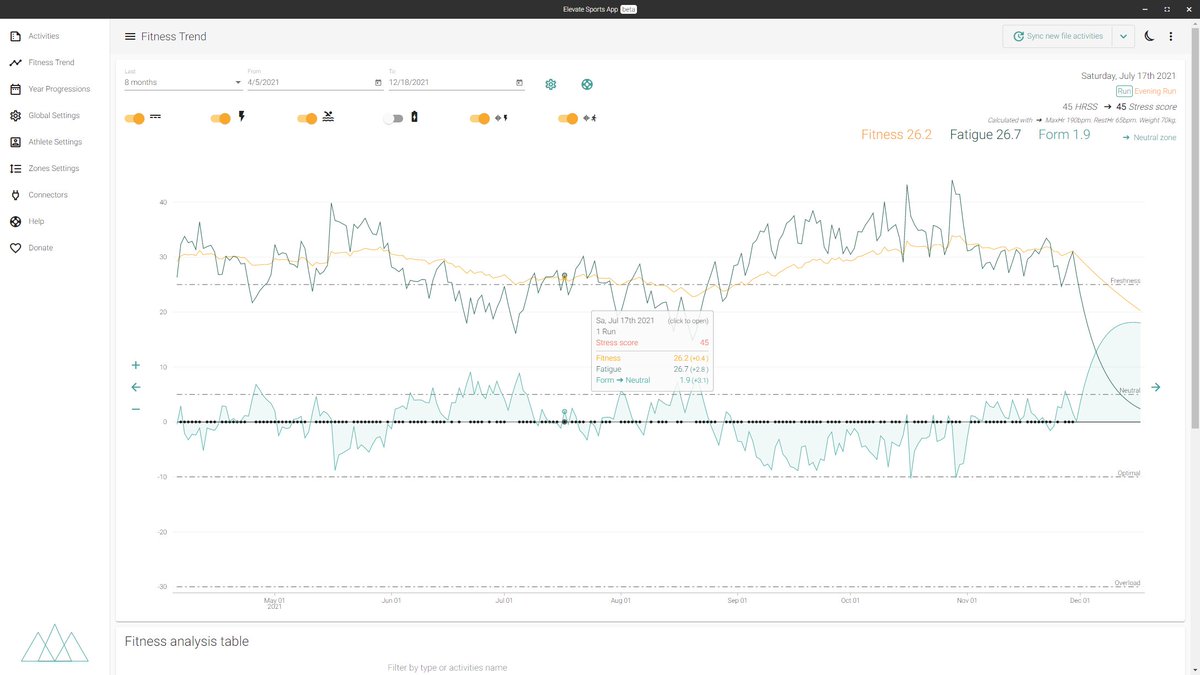The width and height of the screenshot is (1200, 675).
Task: Shift chart period back with left arrow
Action: [136, 387]
